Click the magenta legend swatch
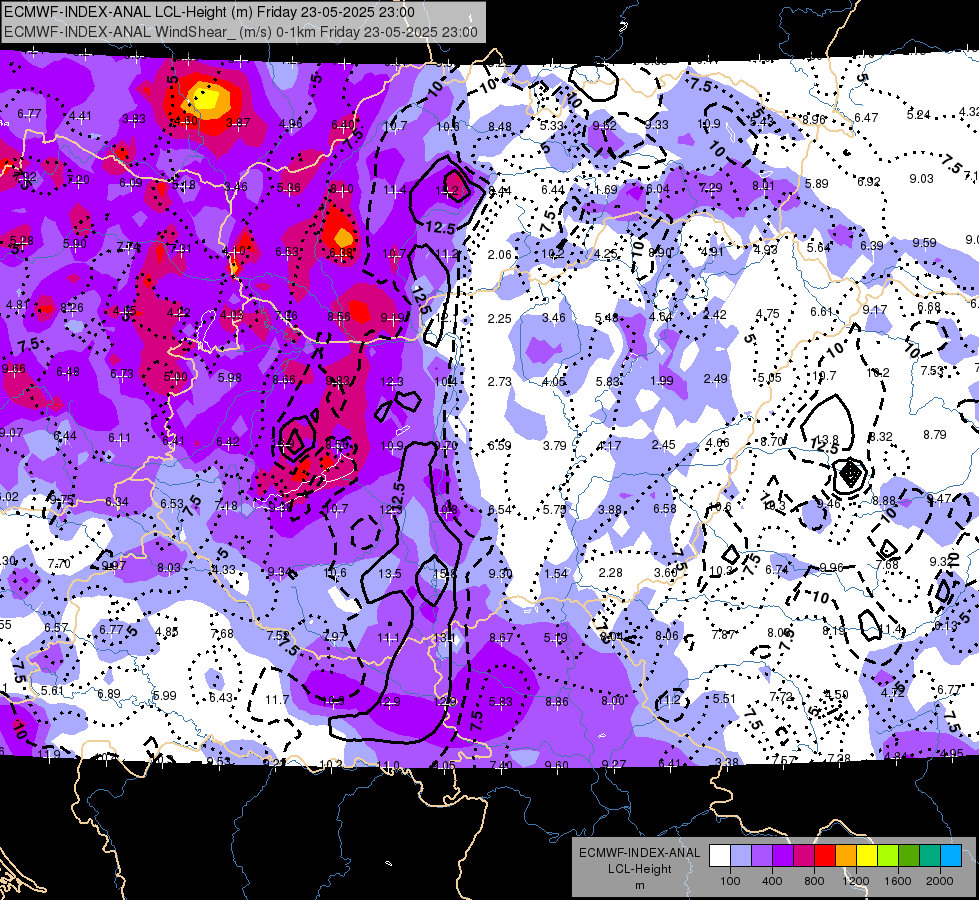This screenshot has width=979, height=900. click(x=804, y=855)
